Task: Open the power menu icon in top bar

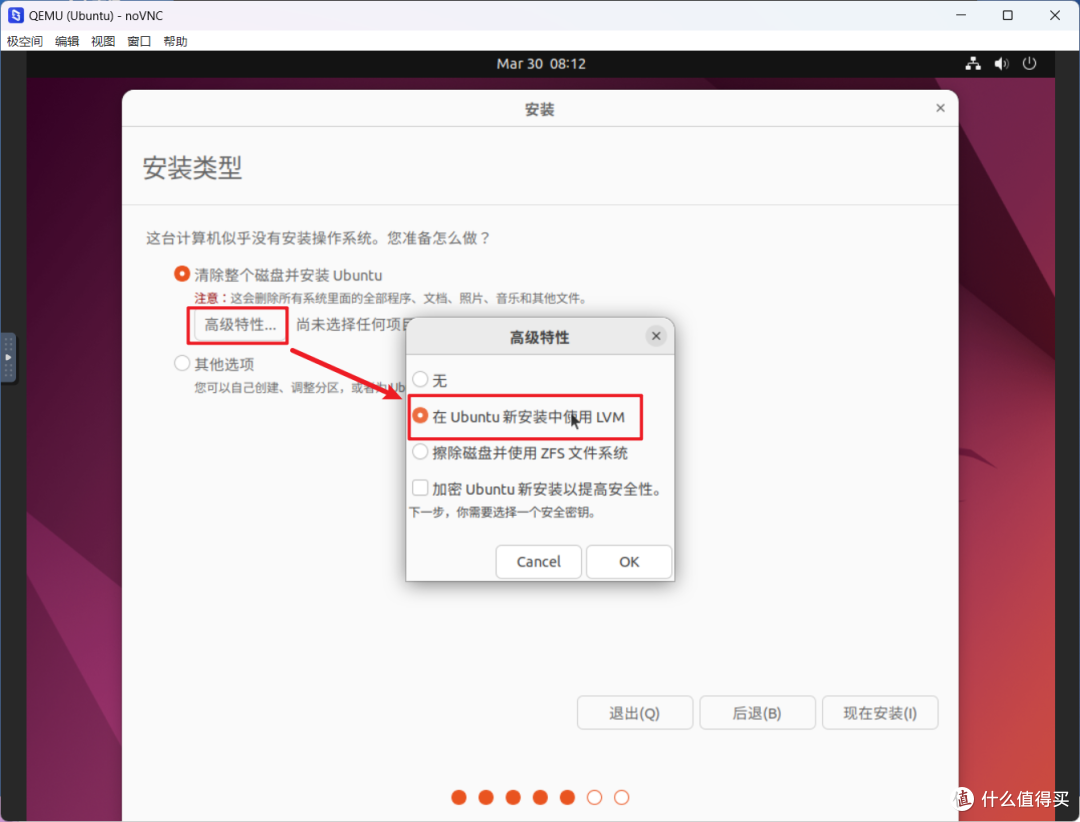Action: pyautogui.click(x=1029, y=63)
